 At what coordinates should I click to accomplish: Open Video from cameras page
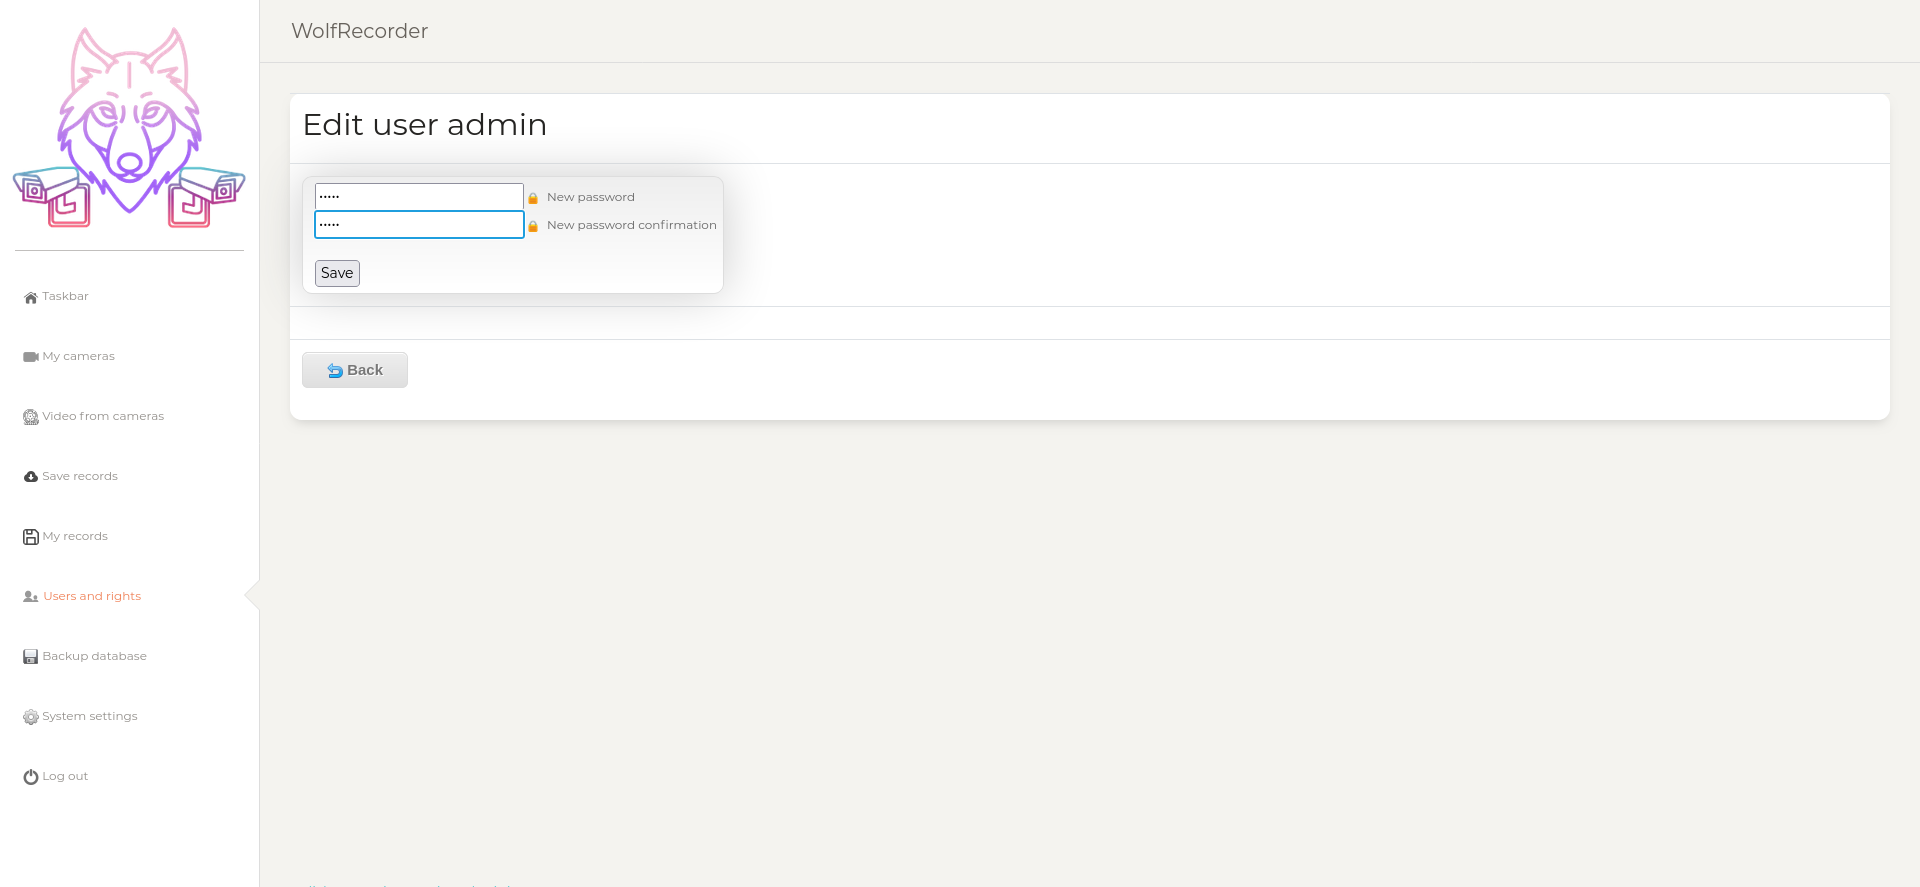point(103,417)
